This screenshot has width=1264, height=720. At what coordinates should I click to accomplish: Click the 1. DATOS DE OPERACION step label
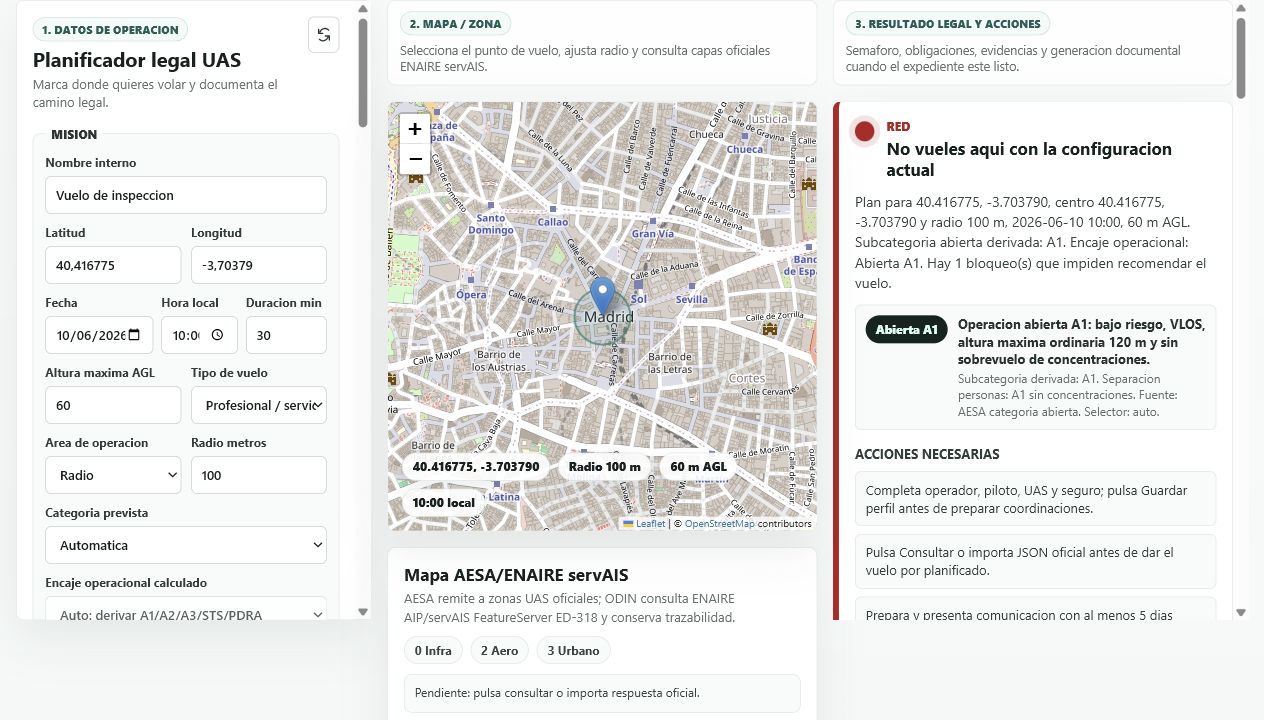[x=110, y=30]
